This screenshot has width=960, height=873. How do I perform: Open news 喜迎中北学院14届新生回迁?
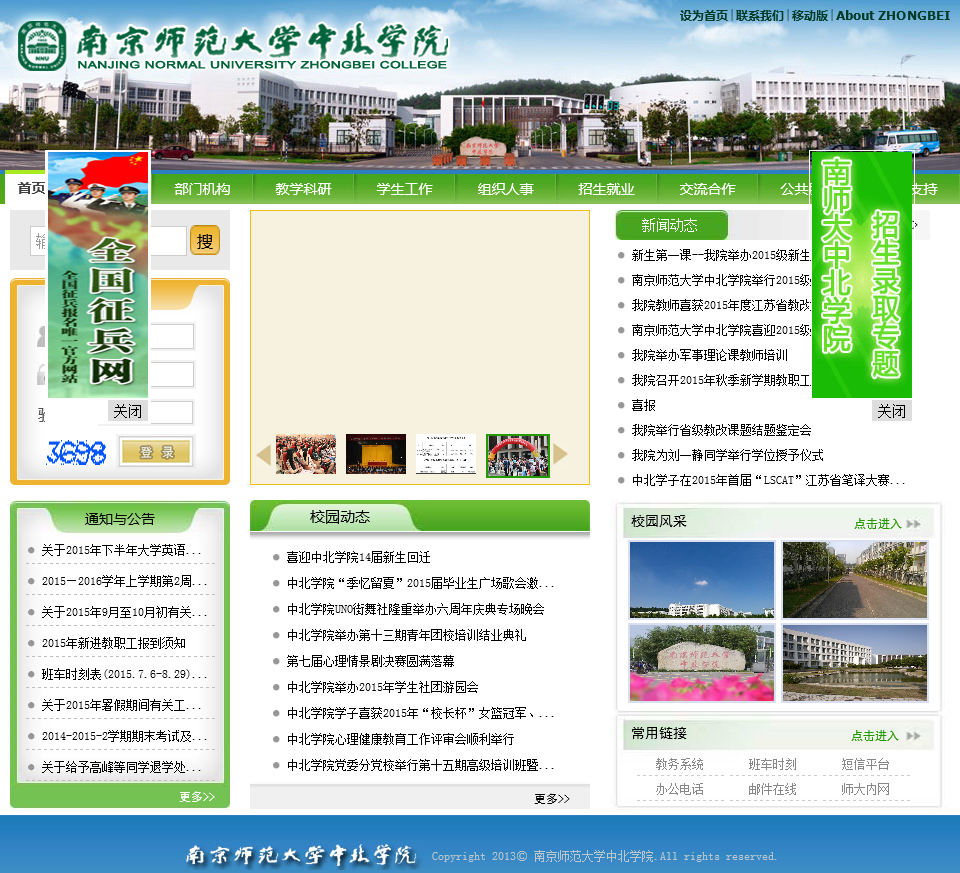click(x=359, y=557)
